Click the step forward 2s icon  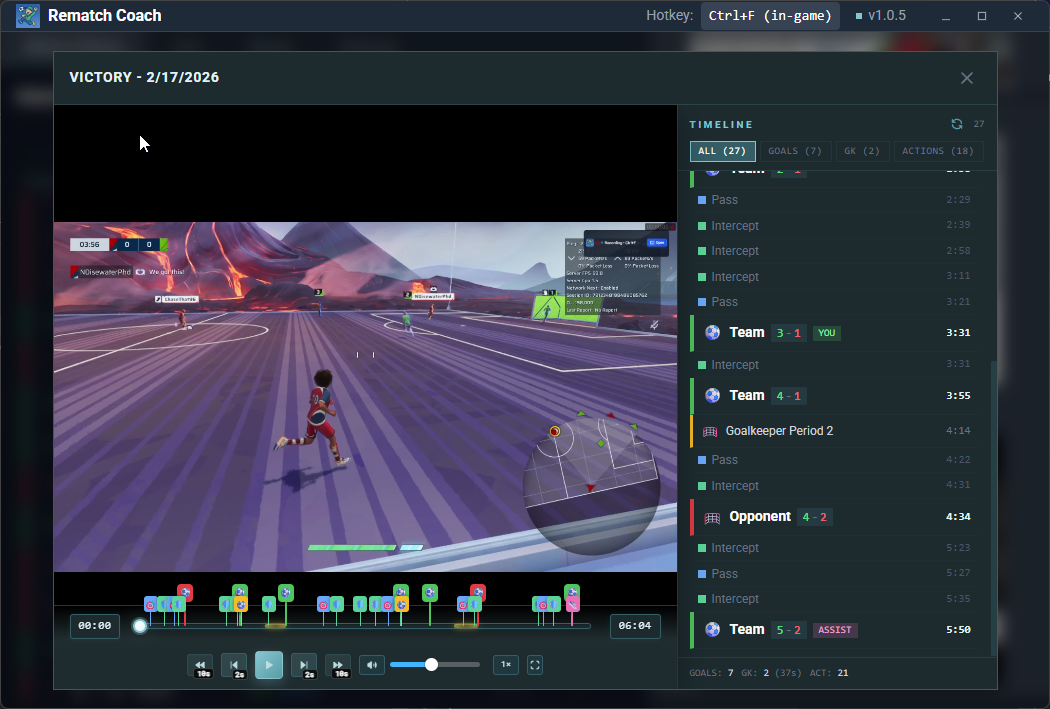point(304,665)
